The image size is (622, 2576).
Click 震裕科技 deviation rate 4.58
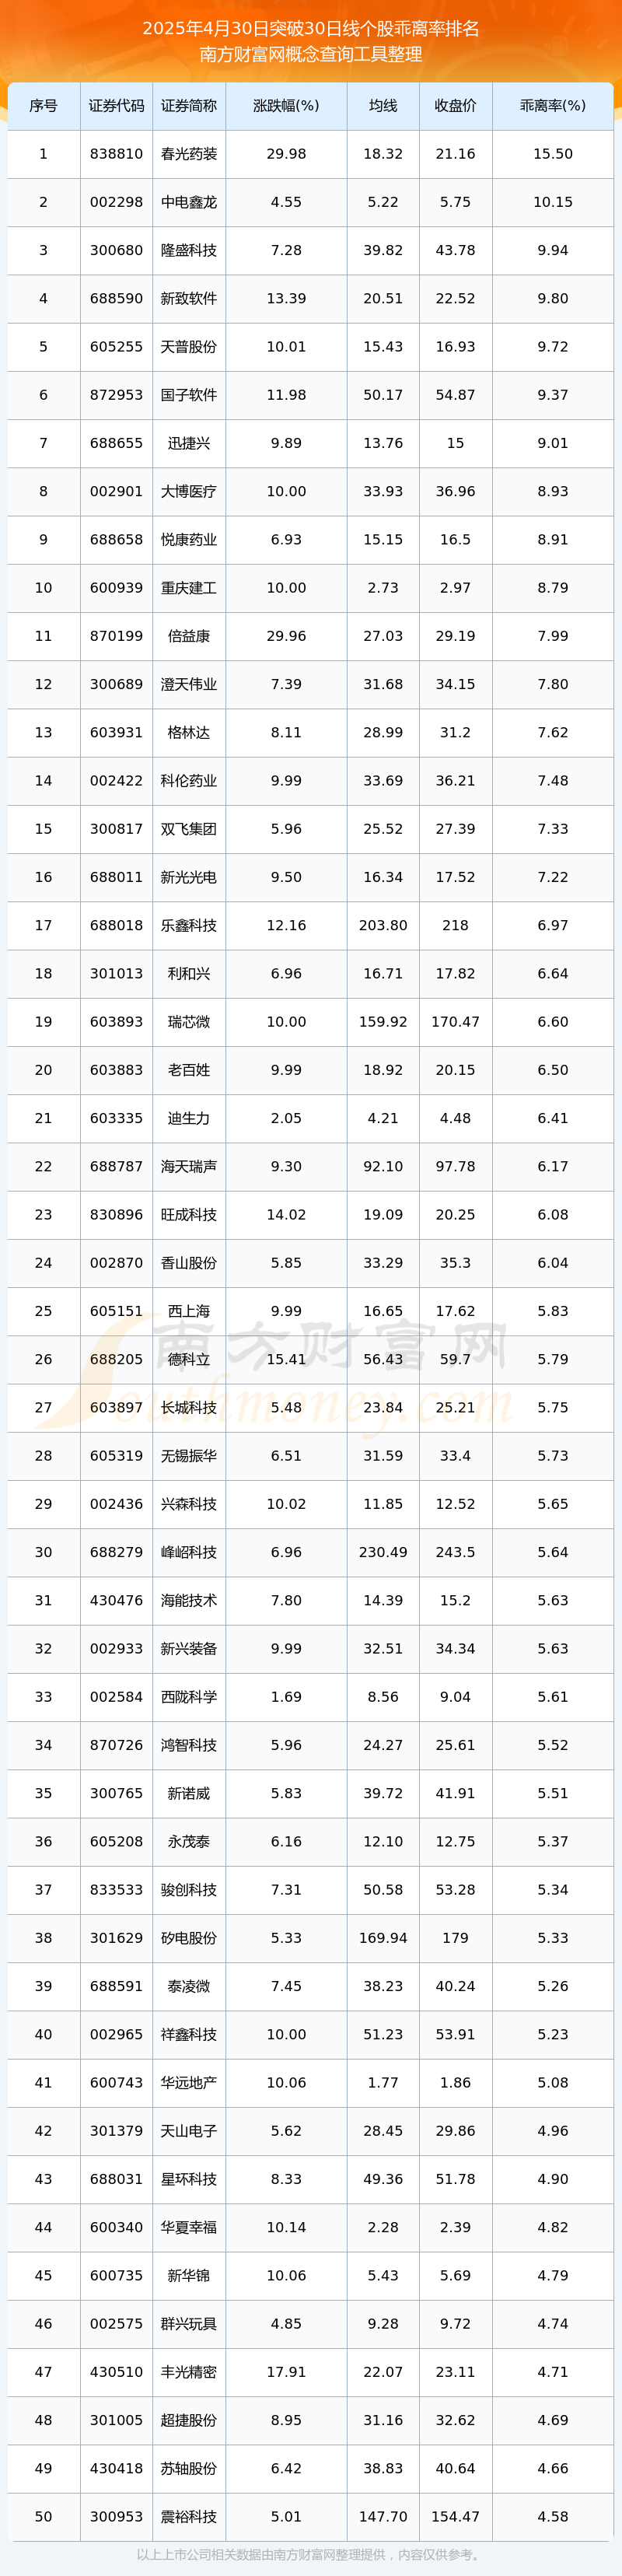point(553,2516)
